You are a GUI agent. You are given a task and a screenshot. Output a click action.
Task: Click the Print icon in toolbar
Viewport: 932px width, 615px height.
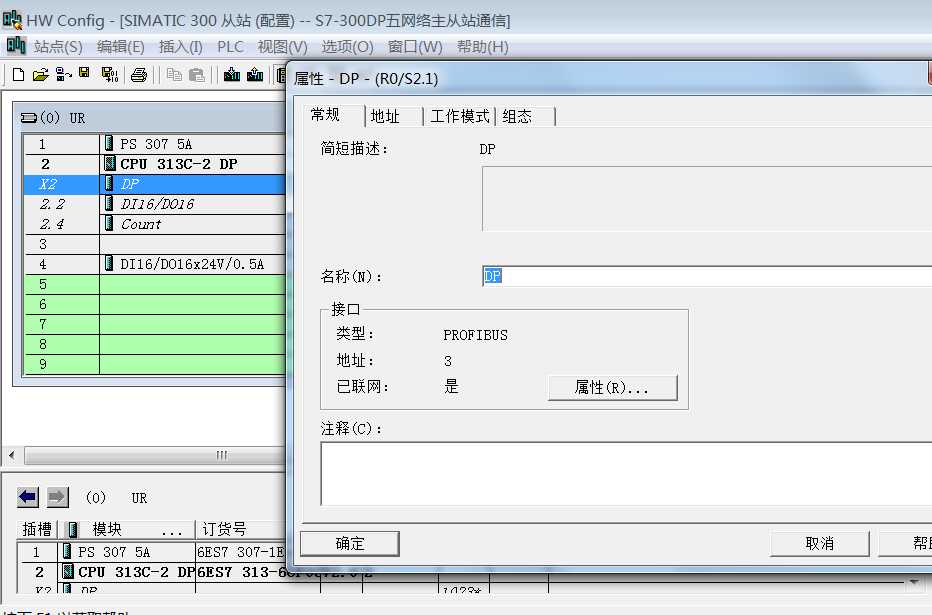139,75
